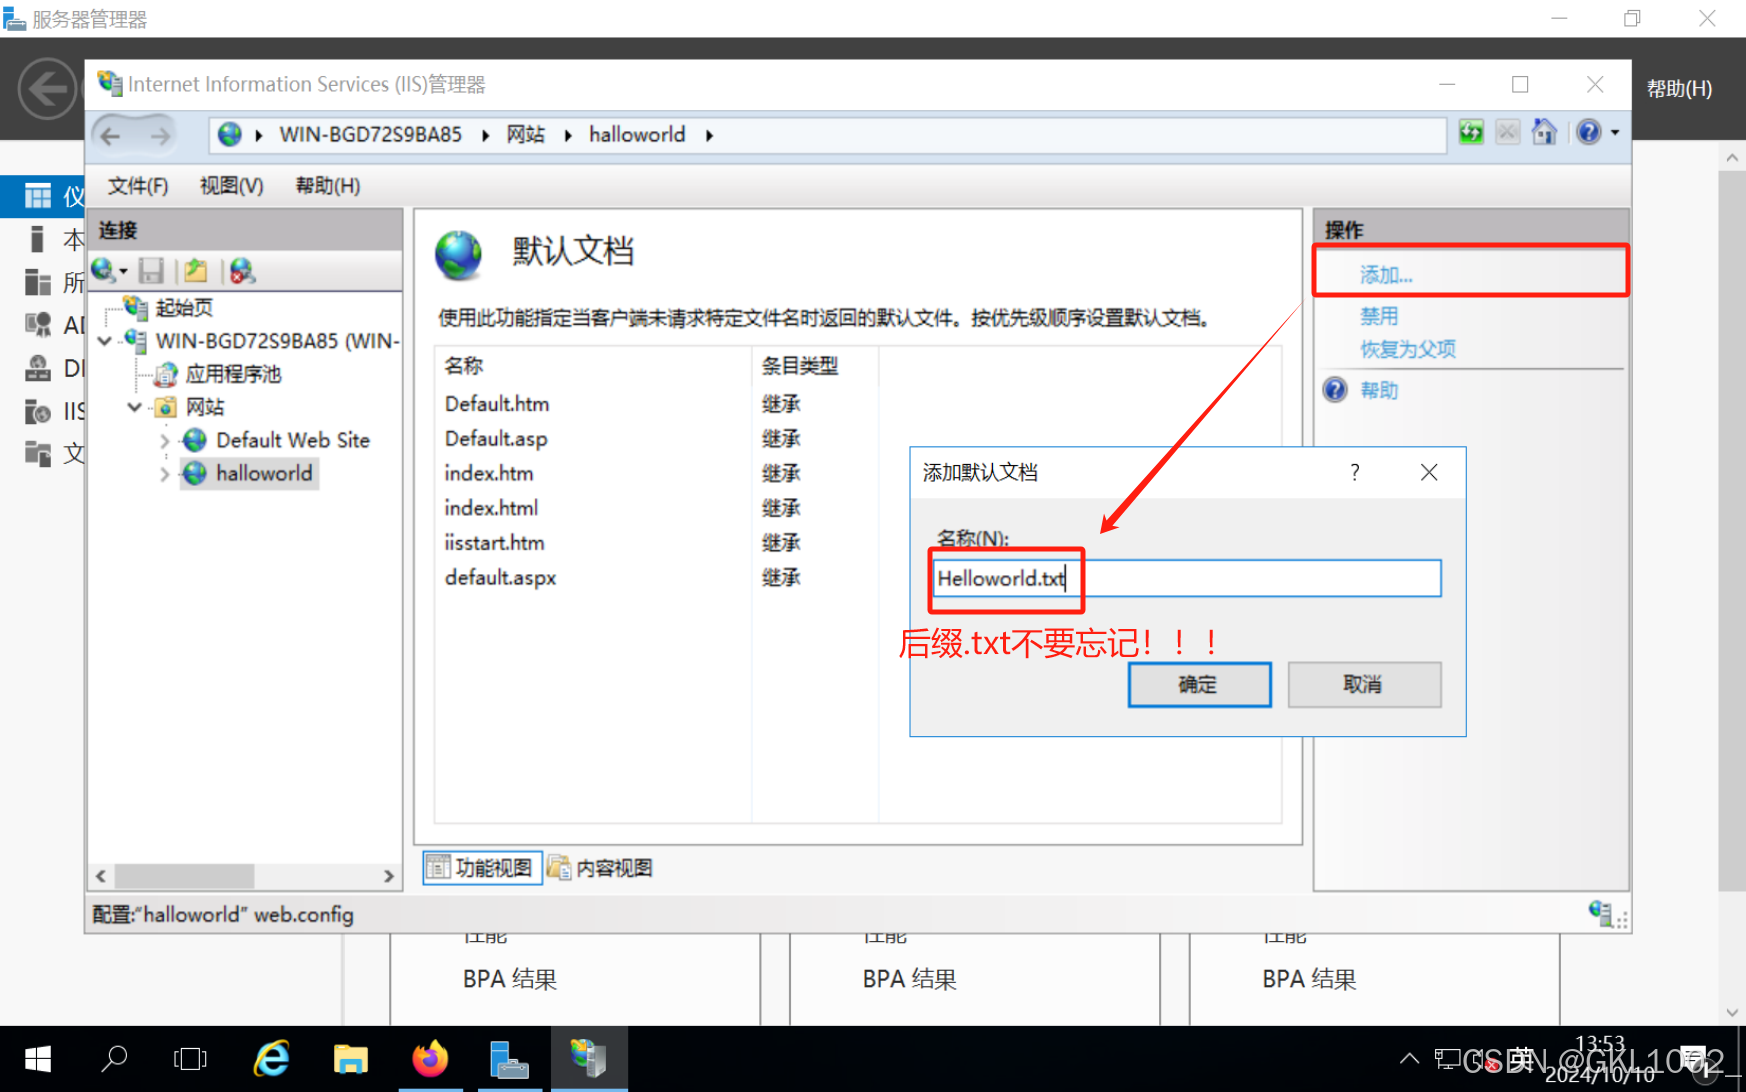
Task: Open the help icon dropdown arrow
Action: [x=1615, y=132]
